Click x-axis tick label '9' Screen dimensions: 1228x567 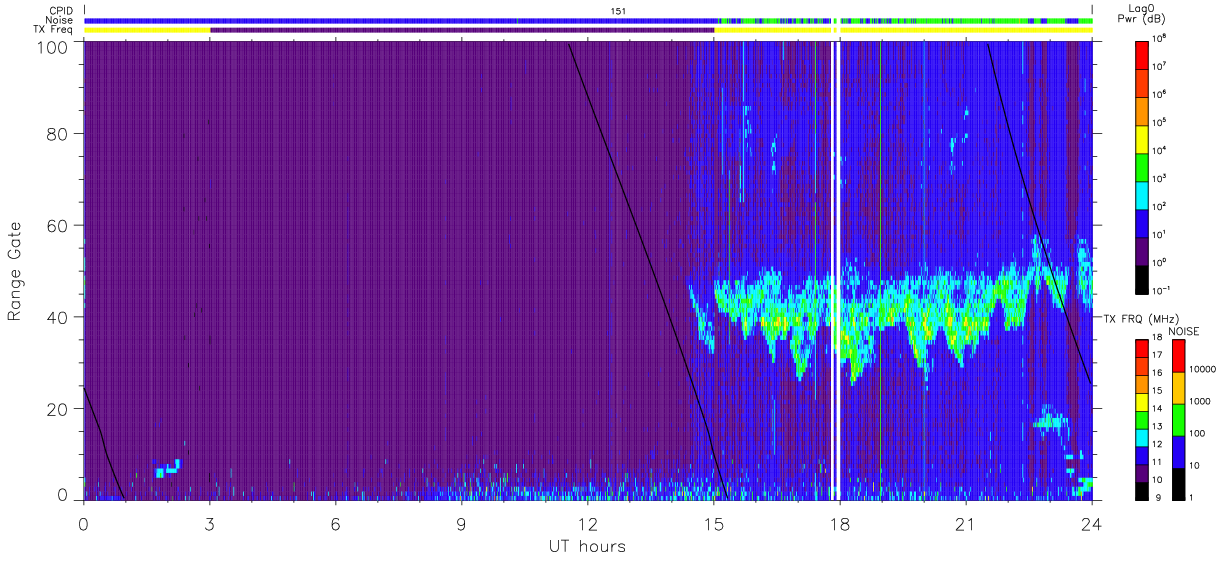[x=461, y=524]
